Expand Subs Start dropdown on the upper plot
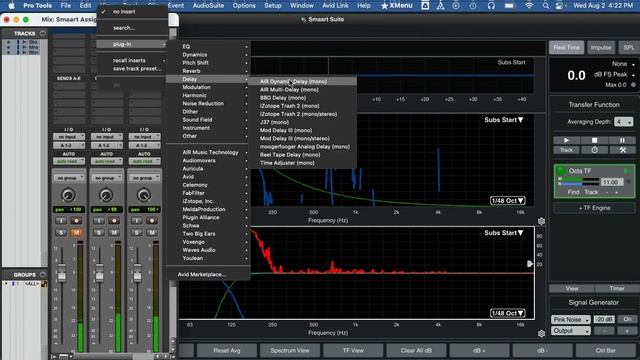640x360 pixels. tap(504, 120)
